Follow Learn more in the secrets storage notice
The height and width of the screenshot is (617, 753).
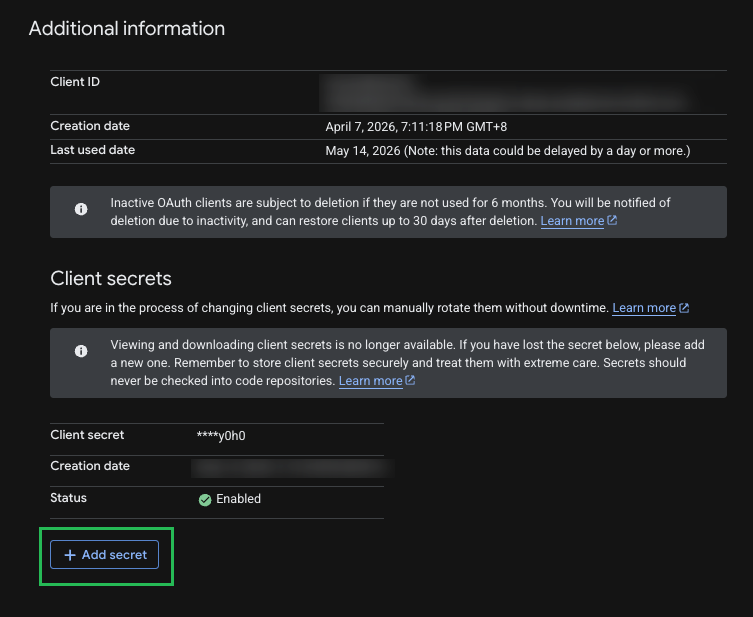coord(370,381)
